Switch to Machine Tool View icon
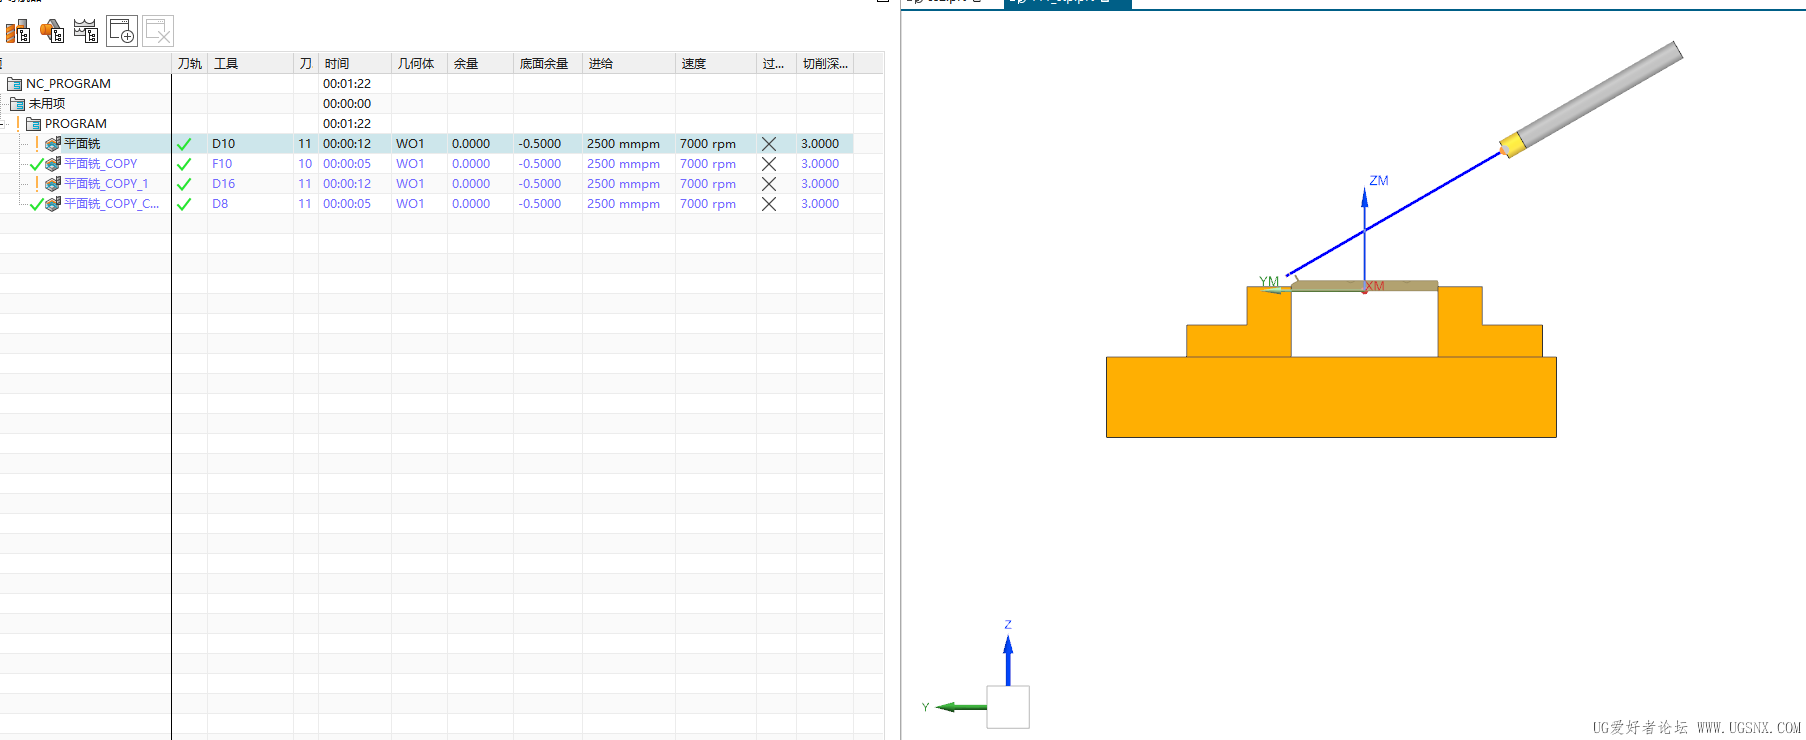1806x740 pixels. [18, 32]
